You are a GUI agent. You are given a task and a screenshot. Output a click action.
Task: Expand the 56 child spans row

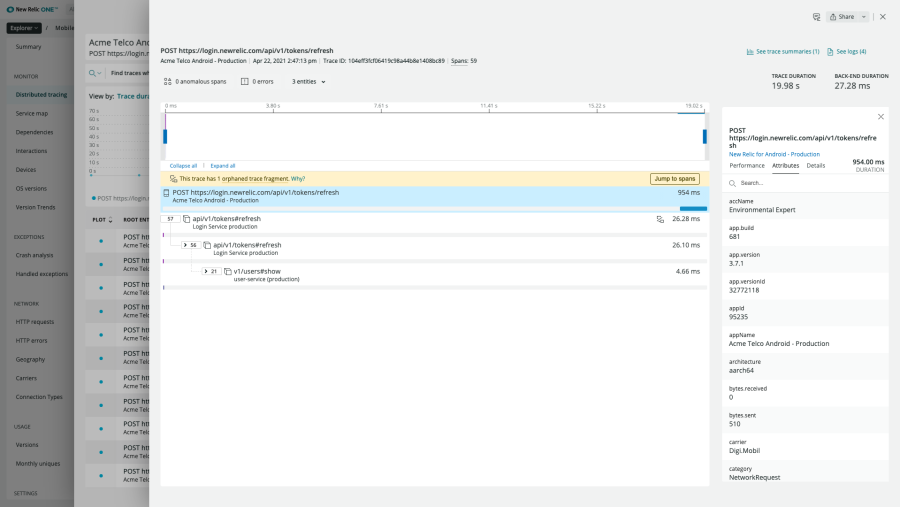click(185, 244)
